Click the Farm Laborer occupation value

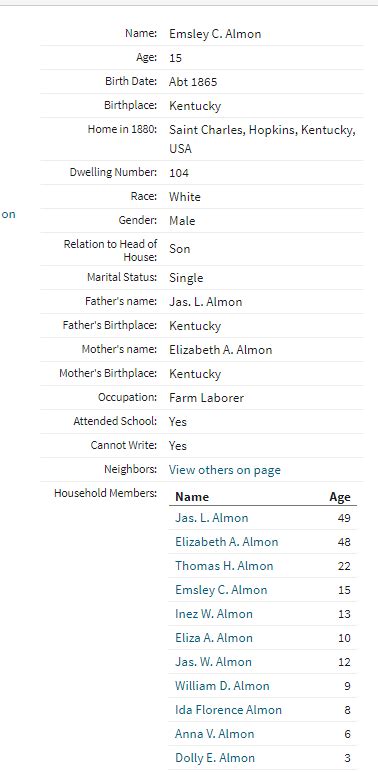tap(206, 398)
